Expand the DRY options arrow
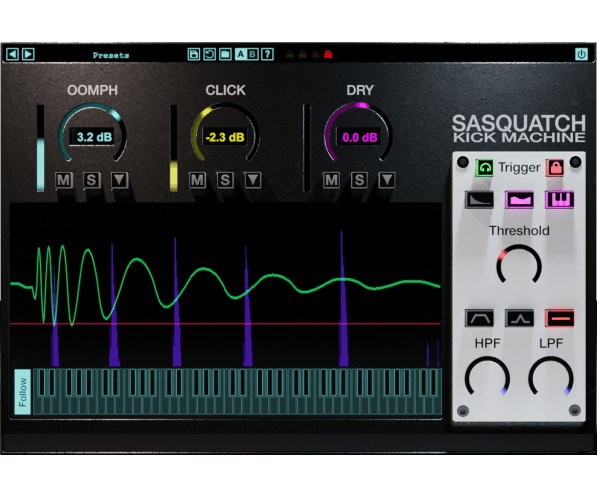597x497 pixels. 387,180
